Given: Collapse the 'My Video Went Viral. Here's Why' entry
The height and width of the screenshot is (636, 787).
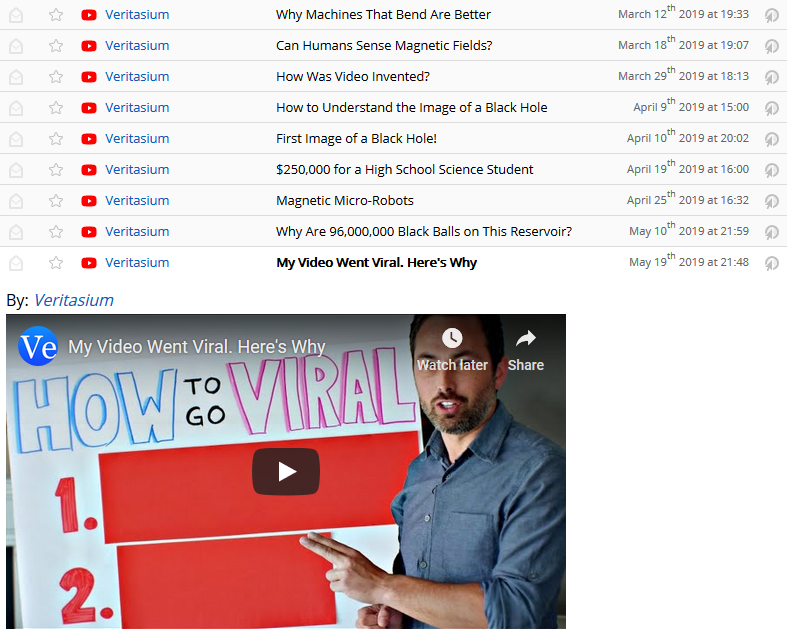Looking at the screenshot, I should (376, 263).
